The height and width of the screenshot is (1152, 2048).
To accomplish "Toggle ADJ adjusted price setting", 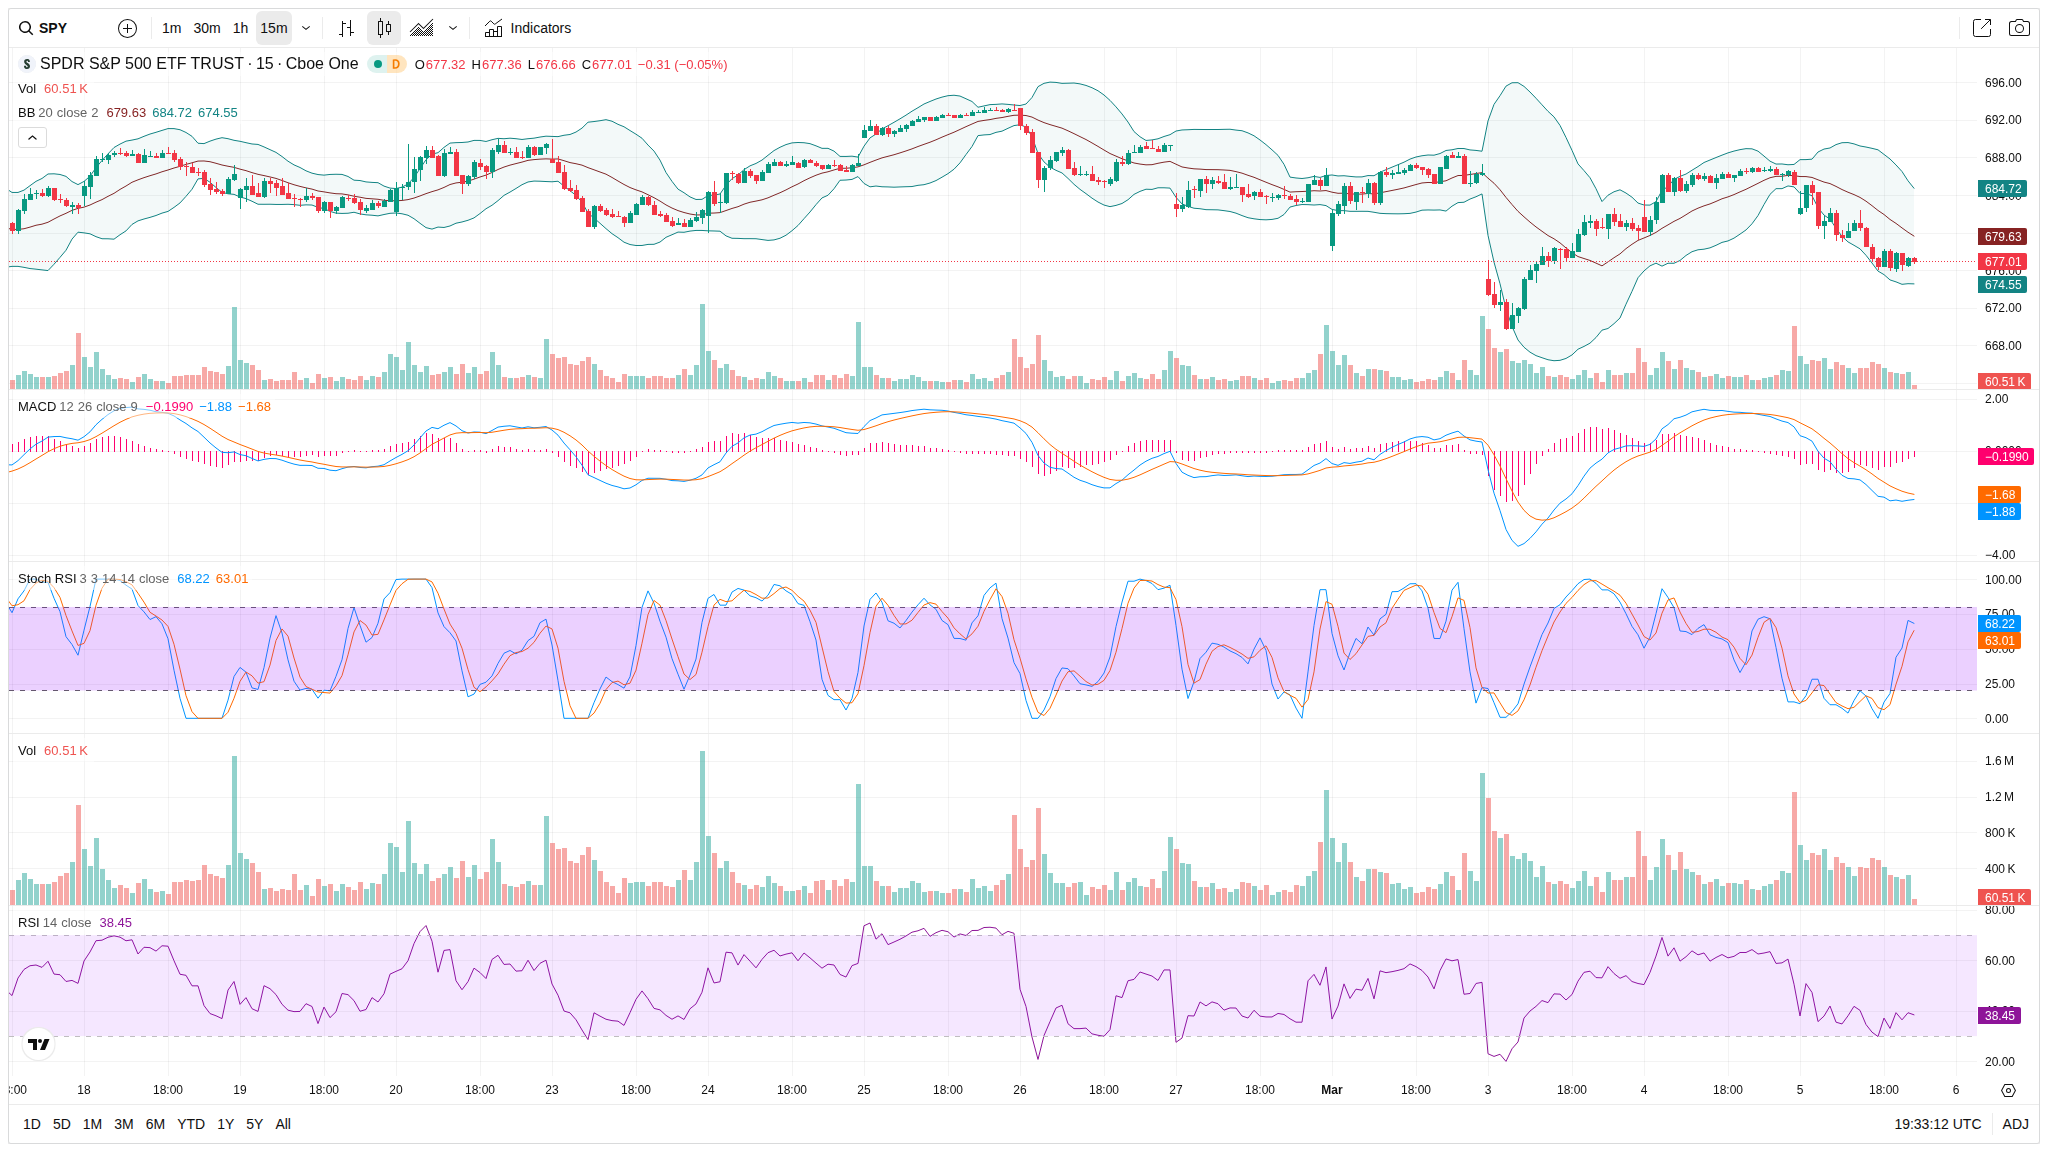I will [x=2015, y=1124].
